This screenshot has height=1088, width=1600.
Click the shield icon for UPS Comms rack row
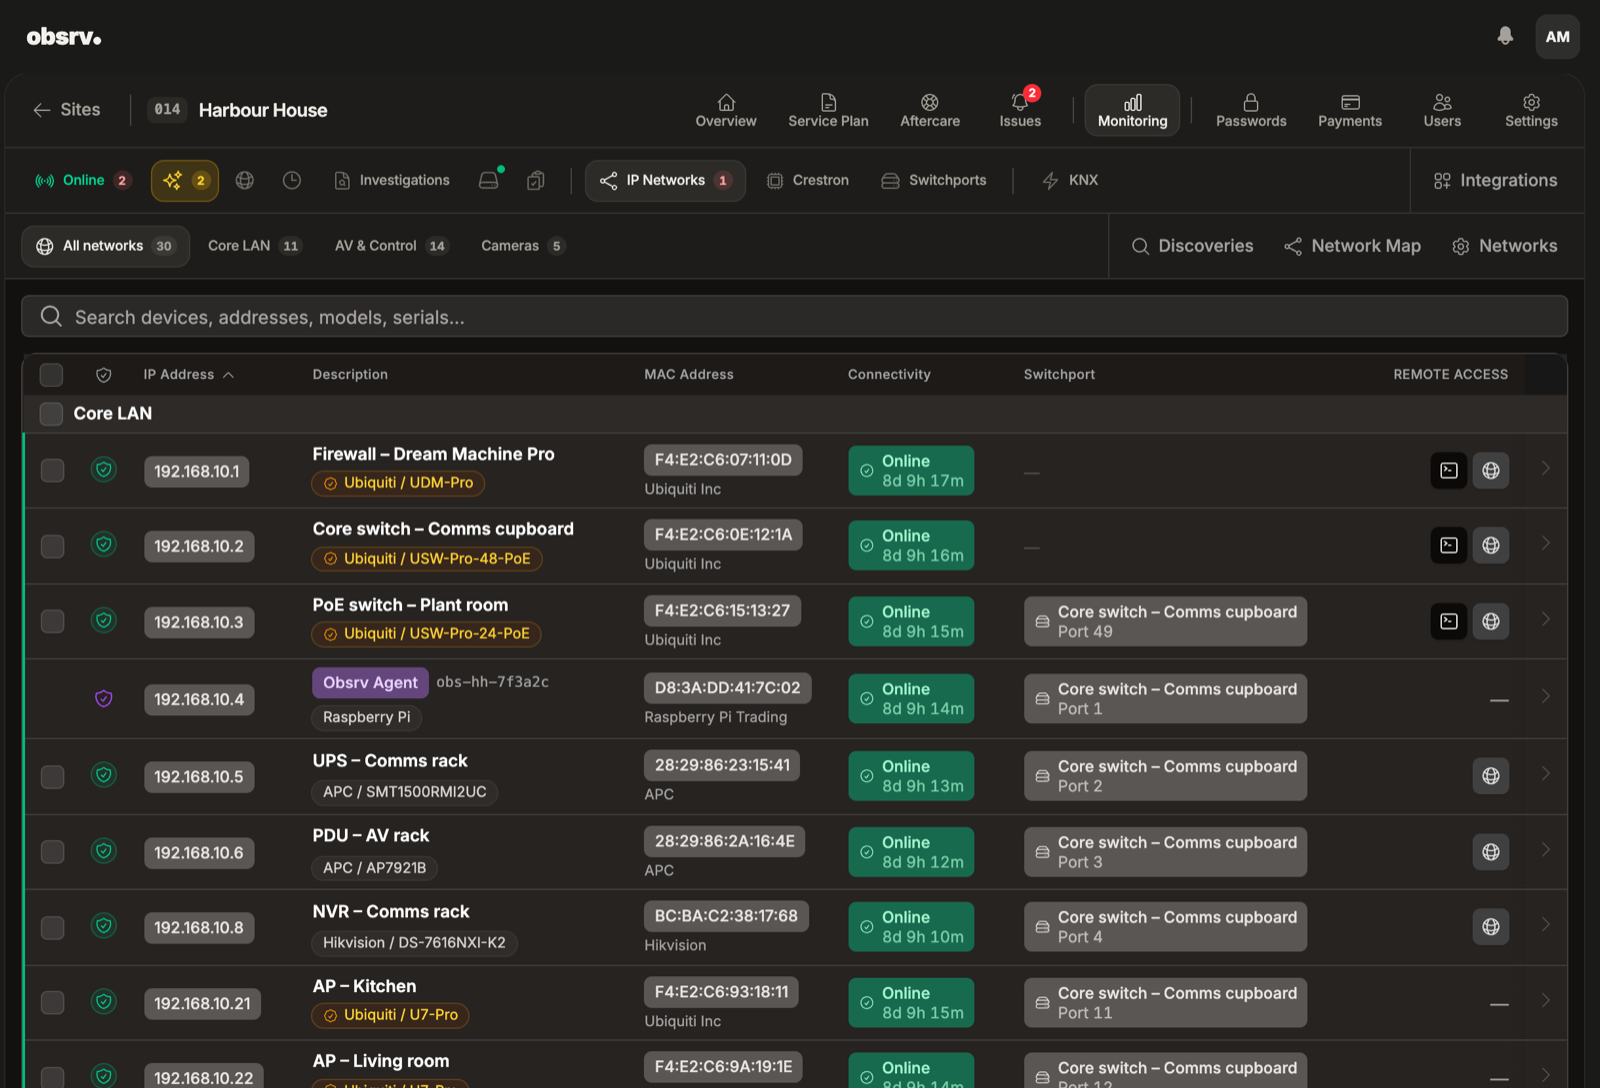pos(104,775)
